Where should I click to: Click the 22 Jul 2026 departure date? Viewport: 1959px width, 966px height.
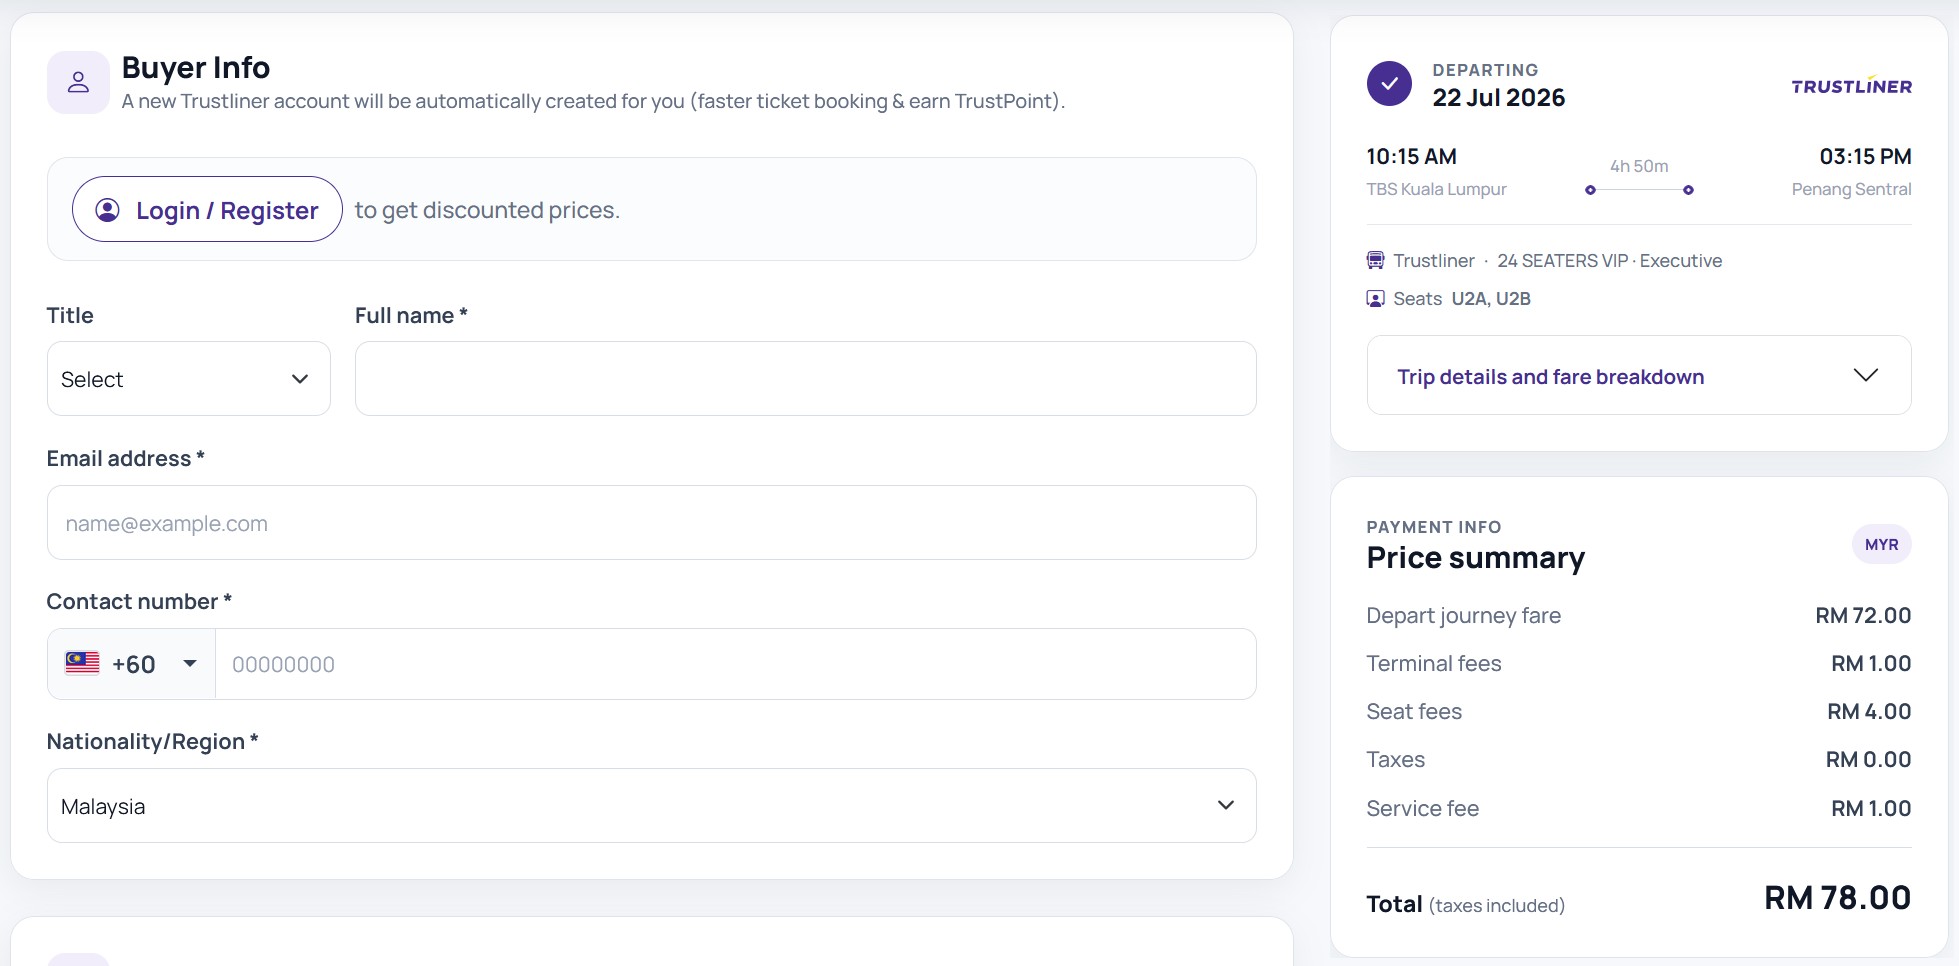[x=1498, y=98]
